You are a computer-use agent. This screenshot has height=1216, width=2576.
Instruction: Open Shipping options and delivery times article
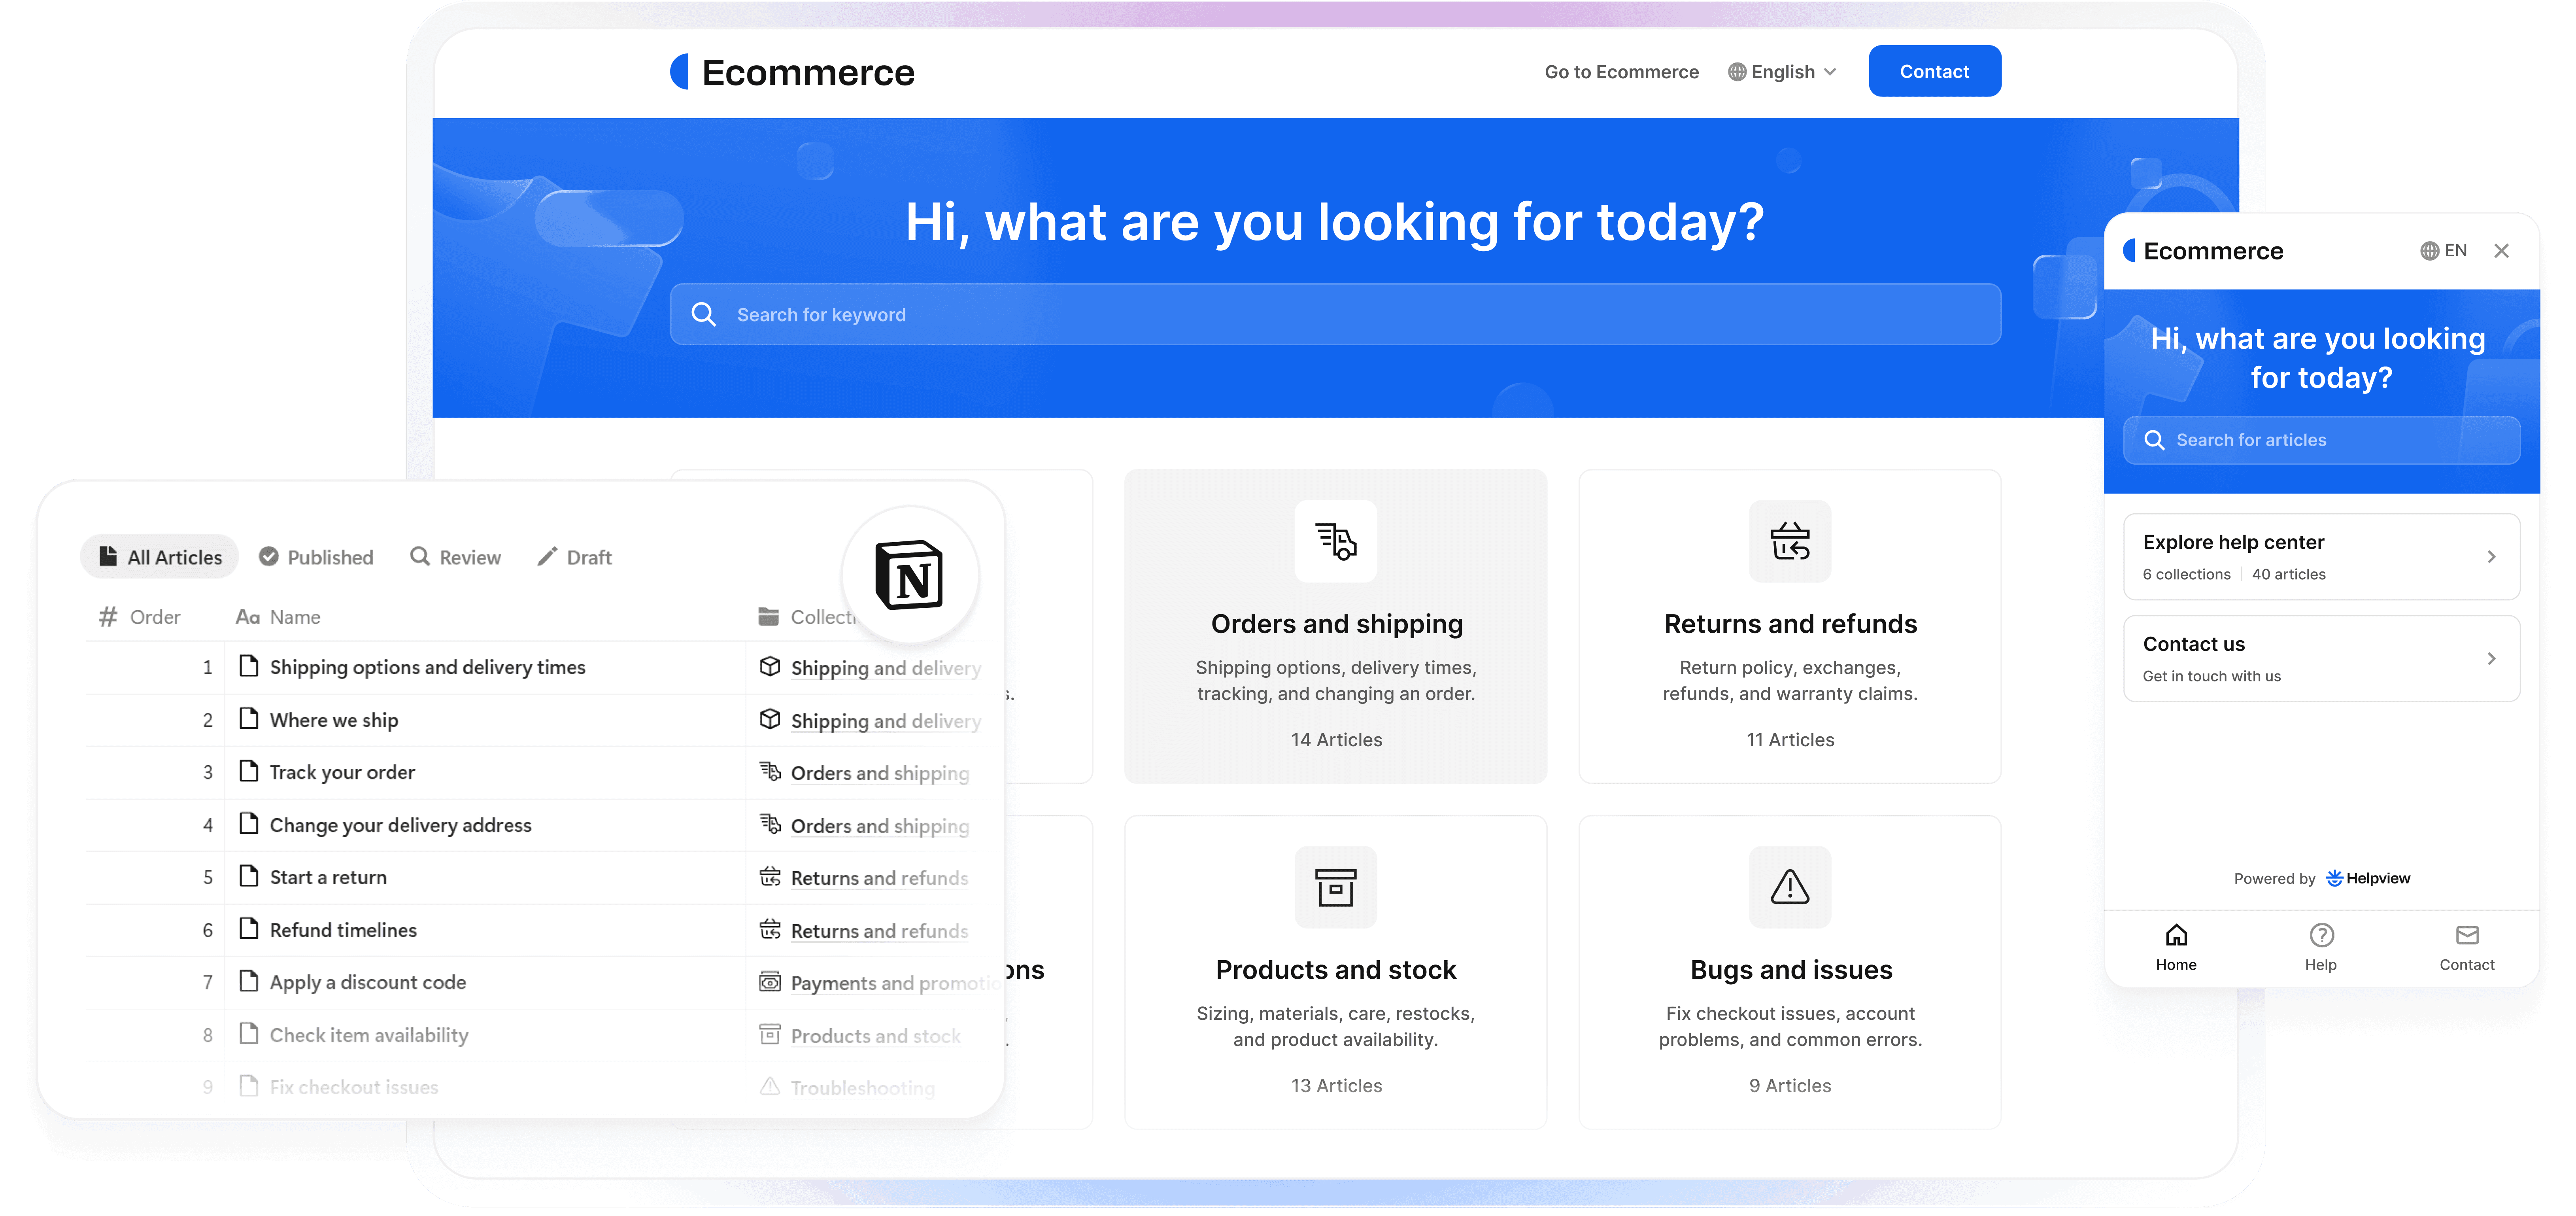[427, 667]
